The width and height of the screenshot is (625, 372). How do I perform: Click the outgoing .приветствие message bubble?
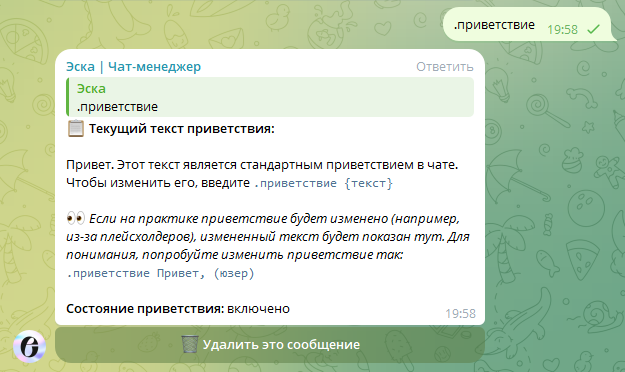point(527,24)
